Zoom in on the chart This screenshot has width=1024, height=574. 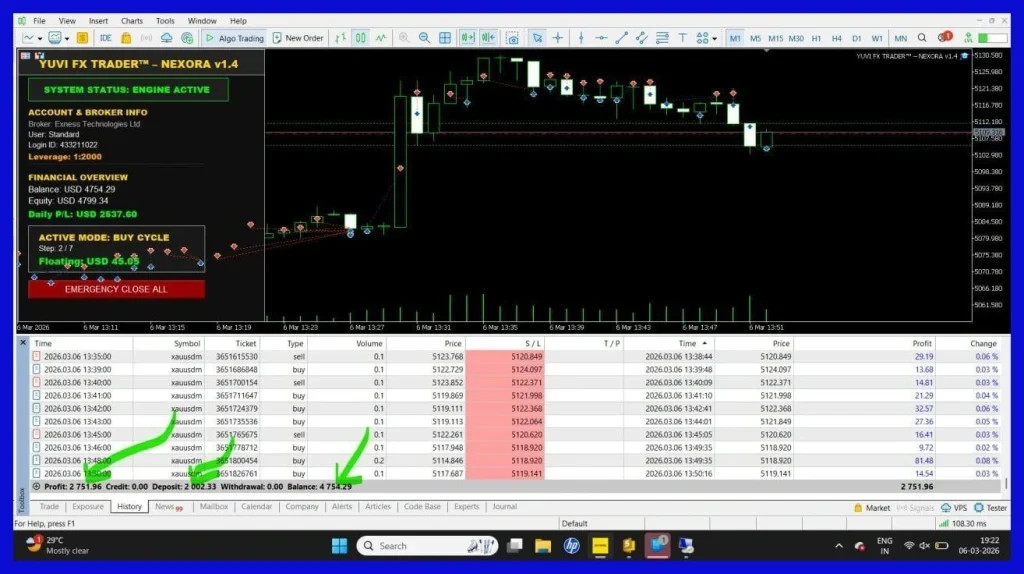[404, 38]
